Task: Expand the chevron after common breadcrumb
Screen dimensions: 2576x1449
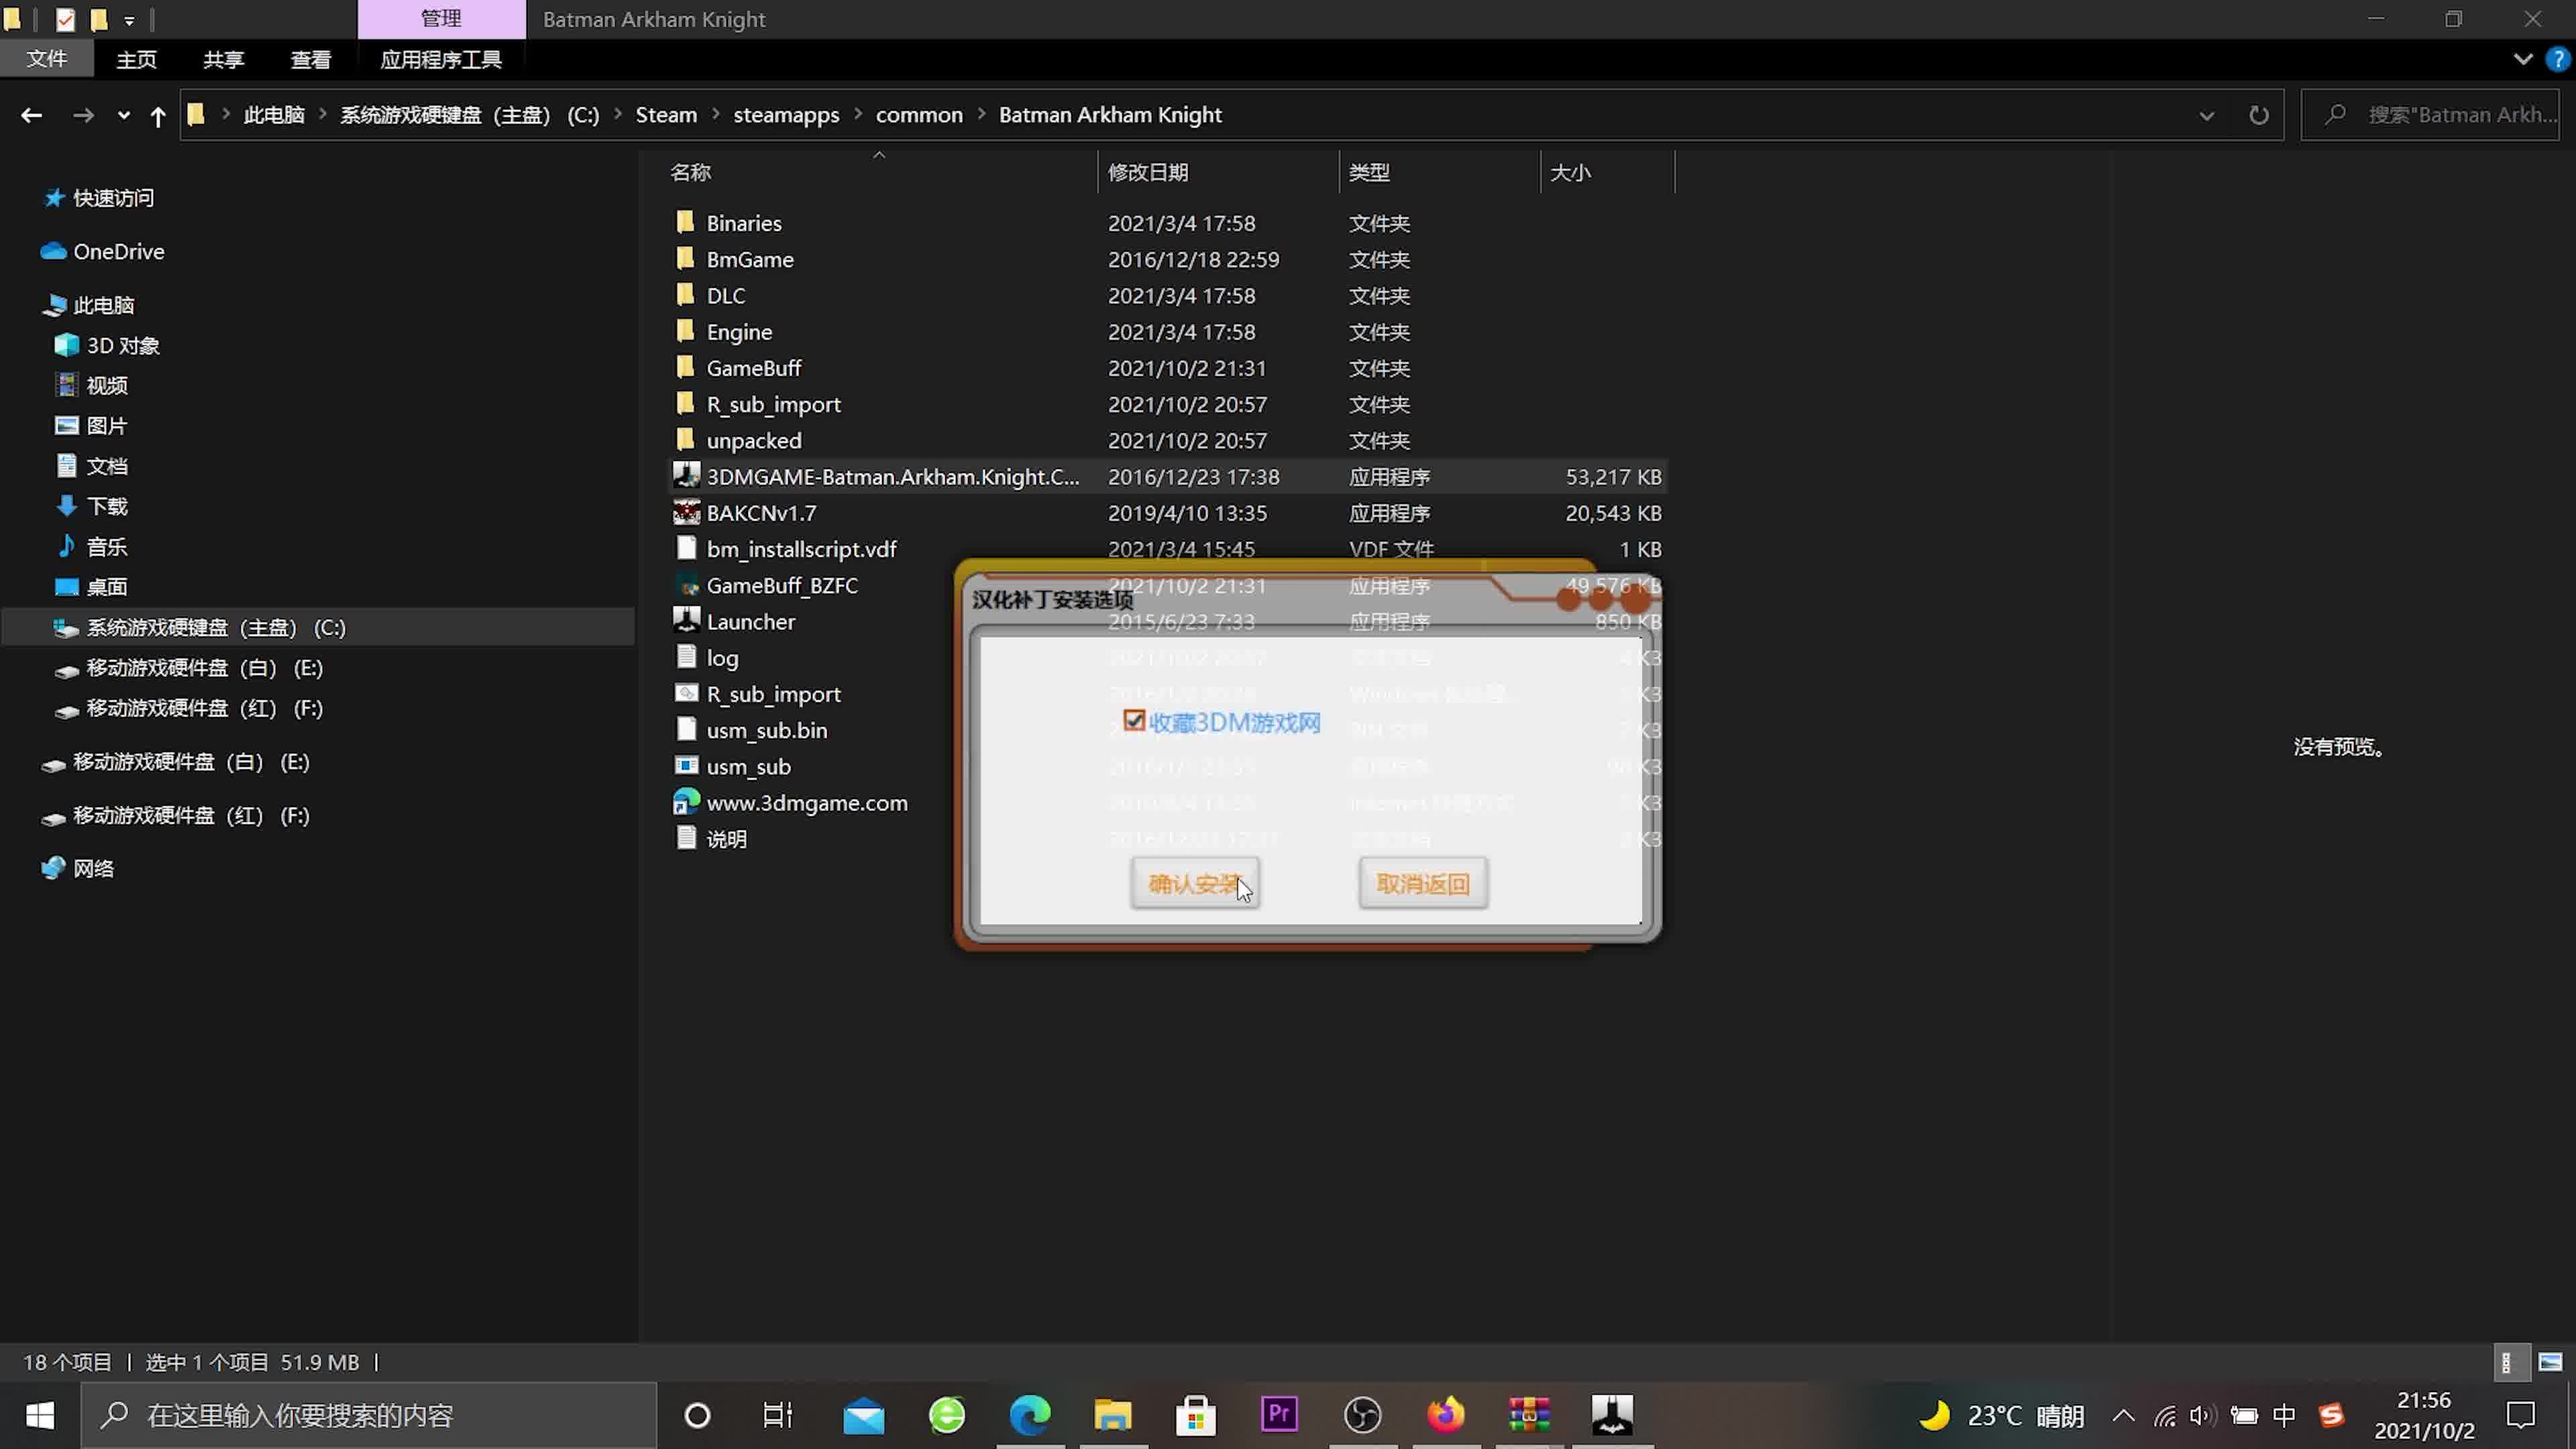Action: [x=982, y=115]
